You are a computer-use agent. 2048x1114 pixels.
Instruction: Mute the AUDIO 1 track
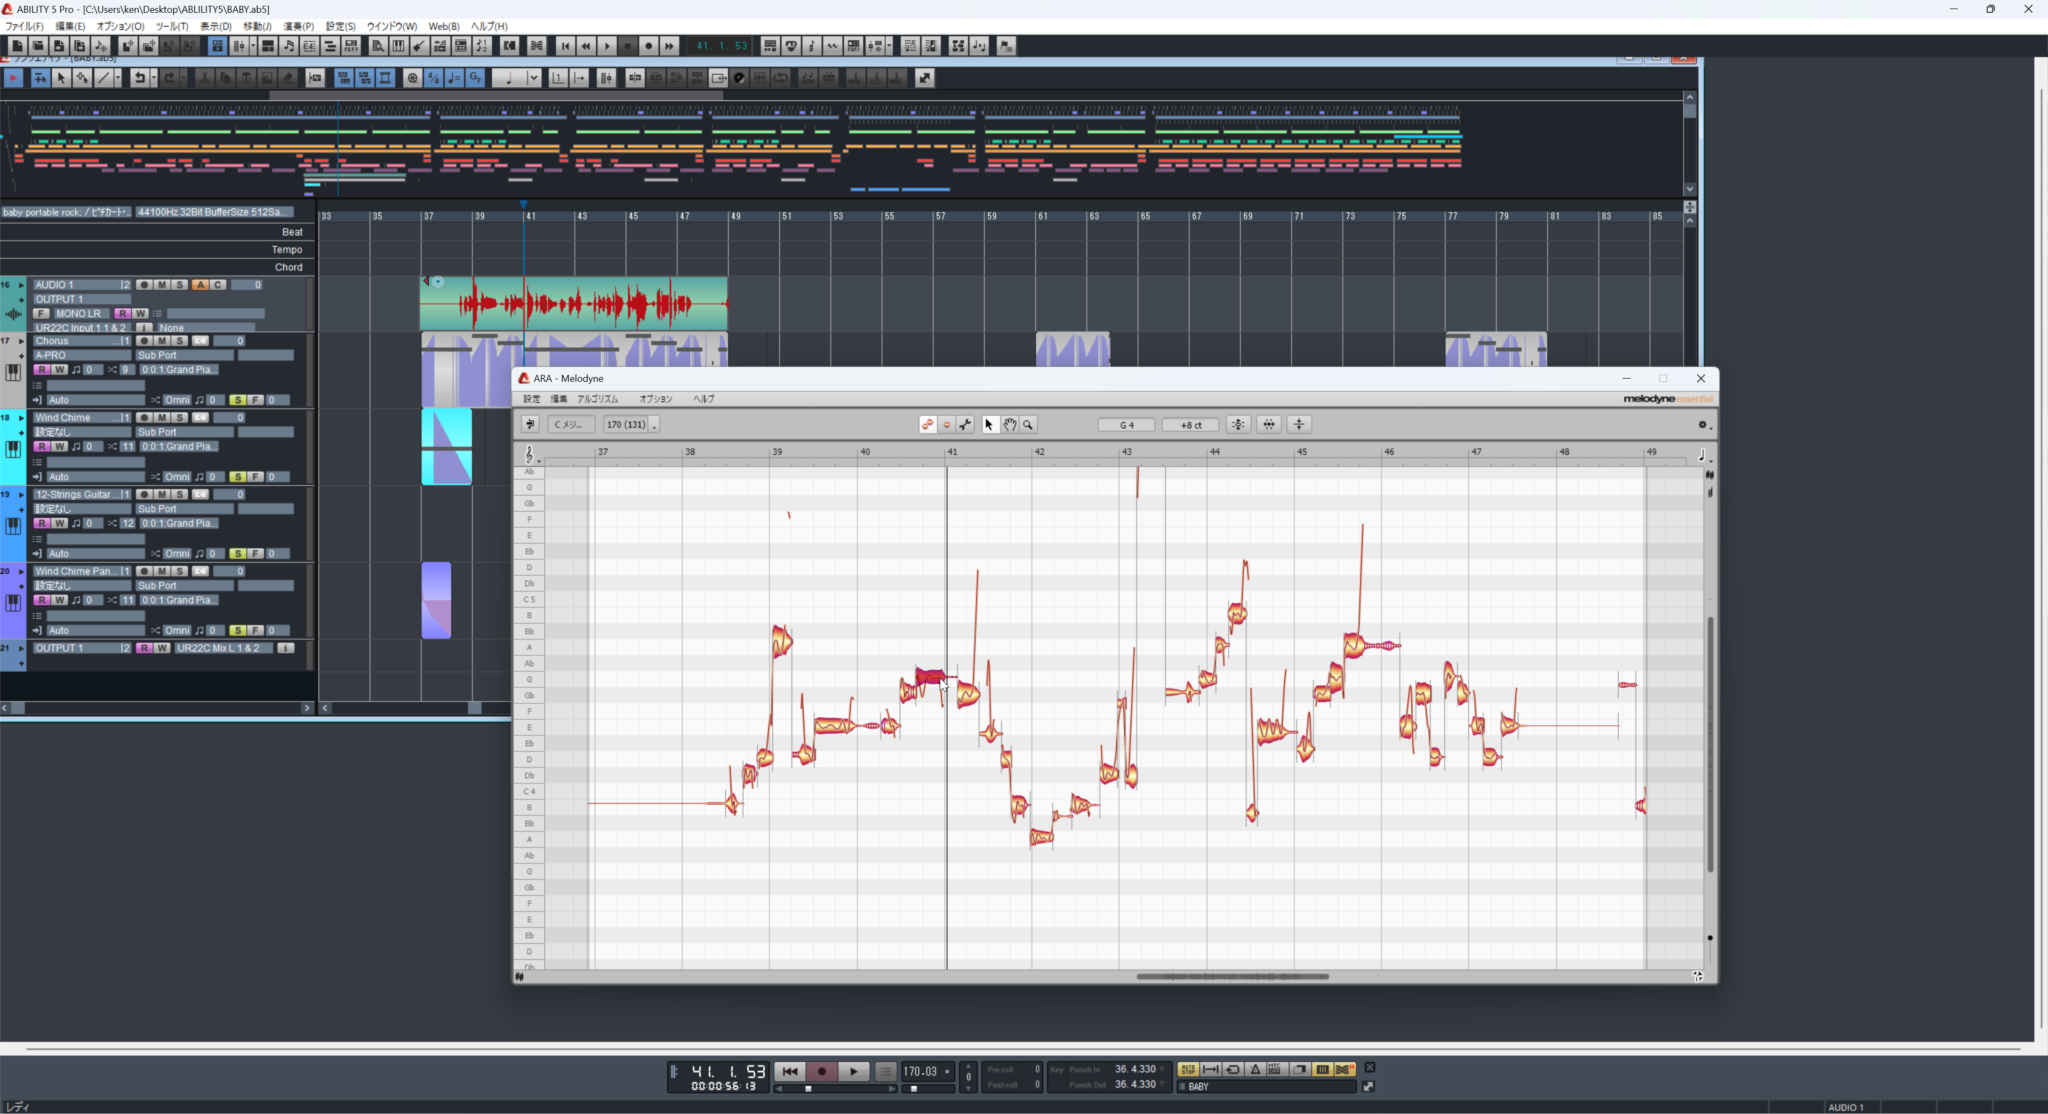(162, 285)
